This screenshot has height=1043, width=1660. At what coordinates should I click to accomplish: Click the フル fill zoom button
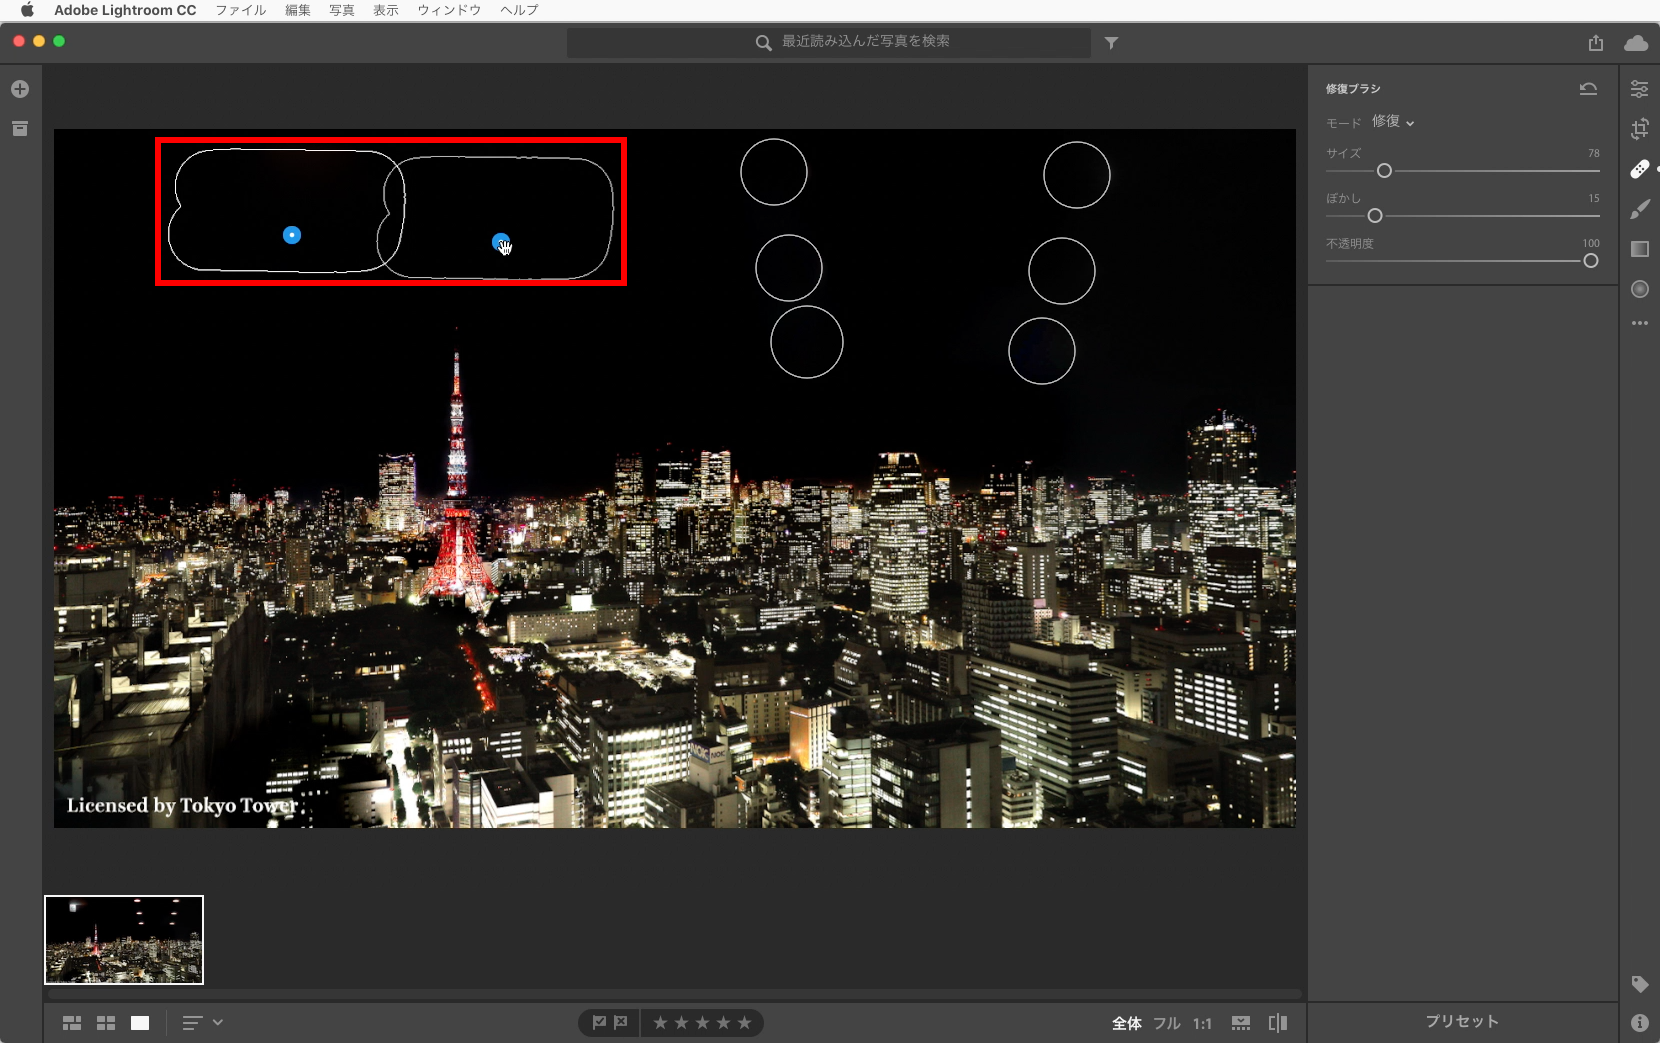pyautogui.click(x=1167, y=1023)
